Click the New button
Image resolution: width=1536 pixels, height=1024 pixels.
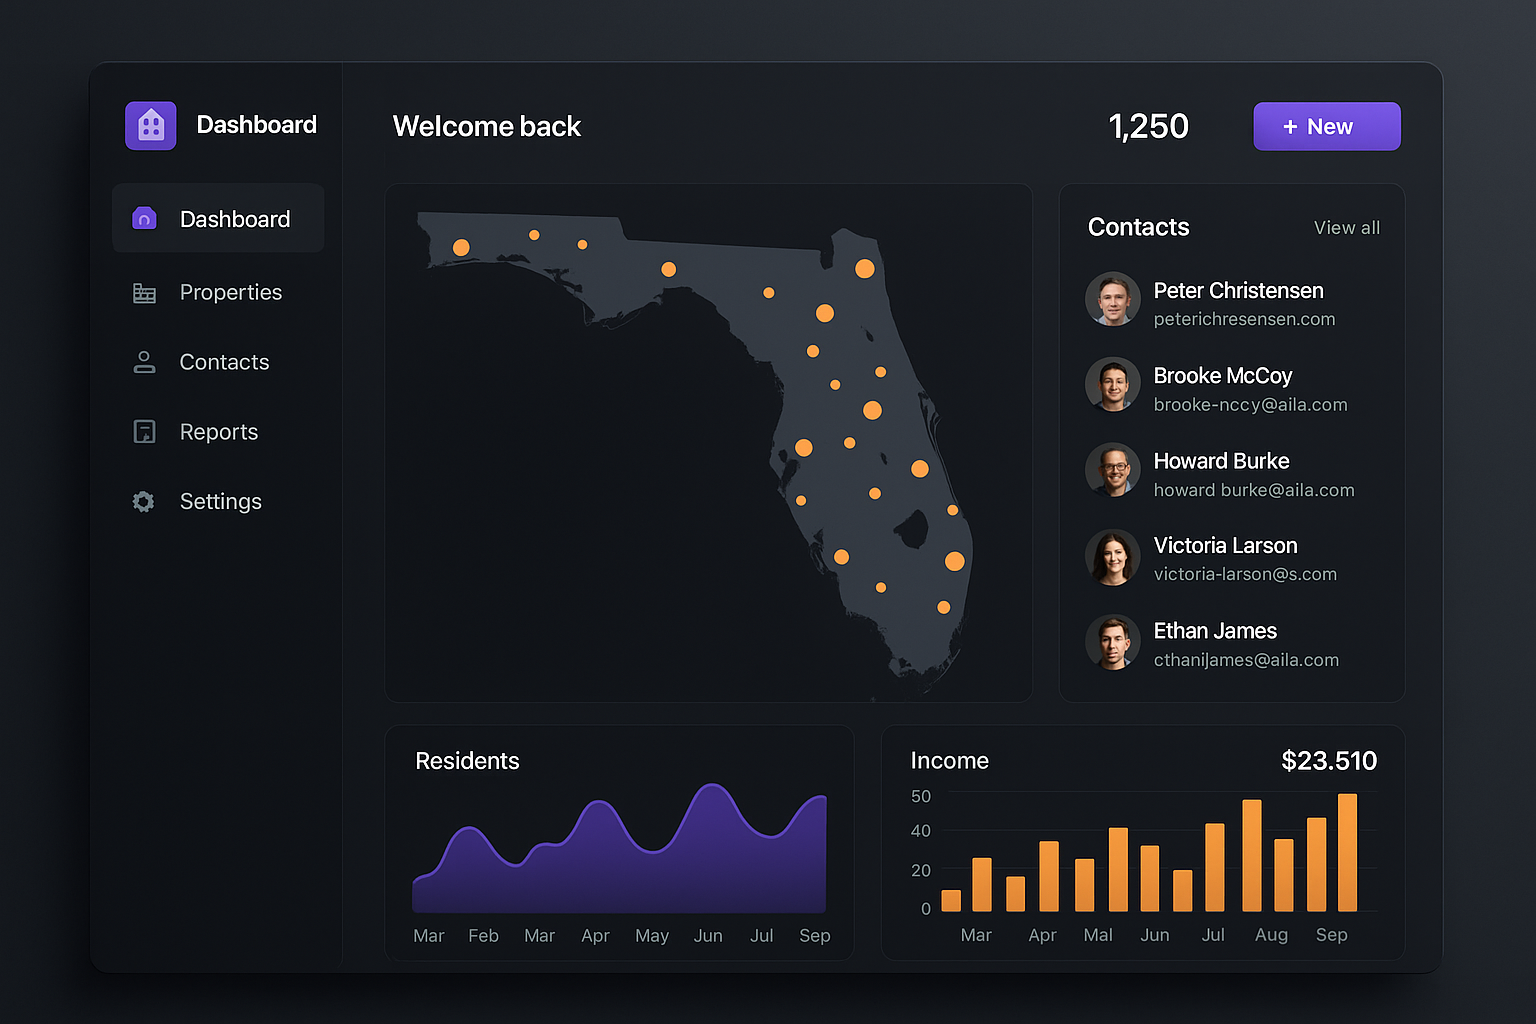1327,126
